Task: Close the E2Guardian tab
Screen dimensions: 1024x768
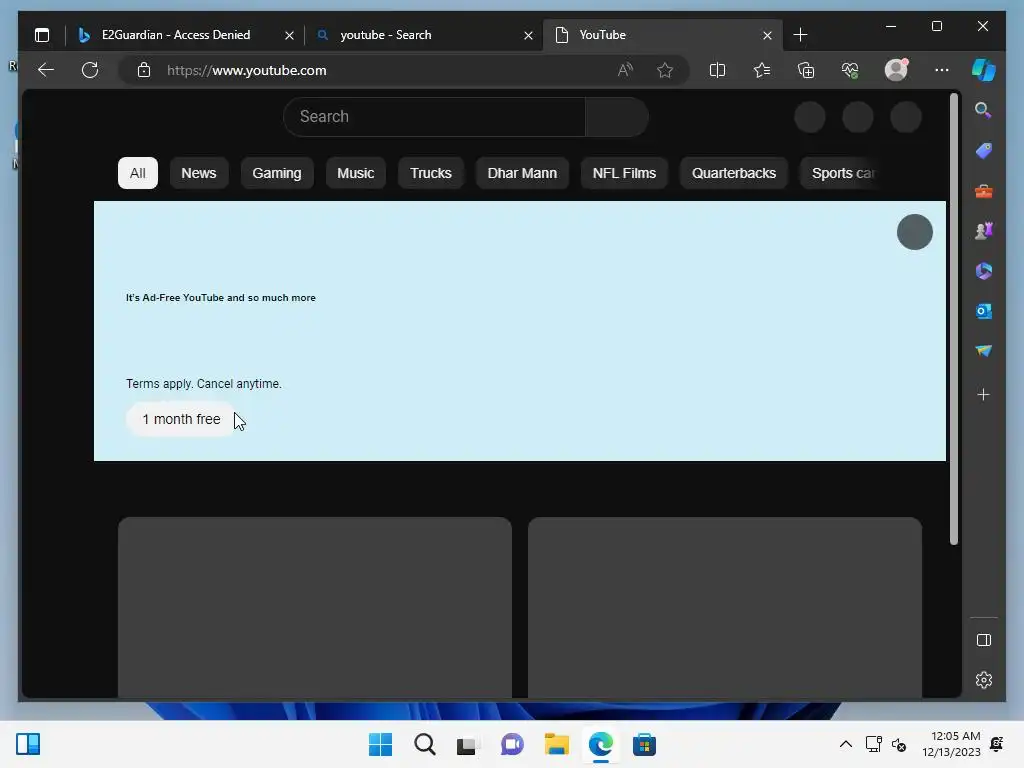Action: point(289,35)
